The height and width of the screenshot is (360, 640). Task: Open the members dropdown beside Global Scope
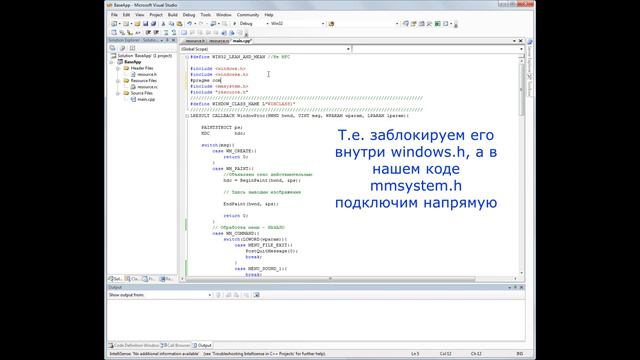point(521,49)
